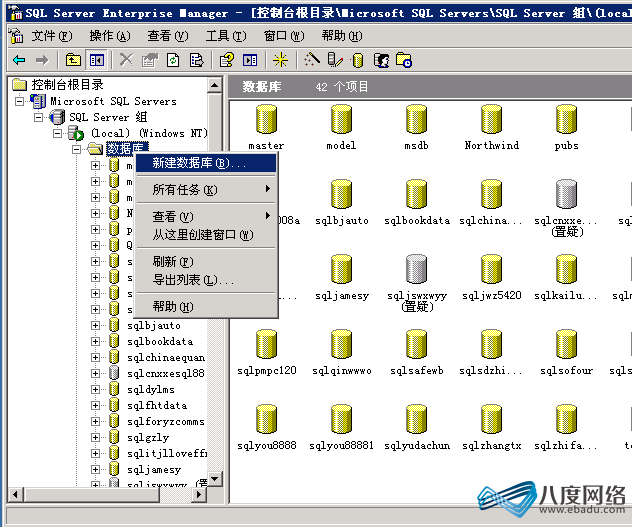The width and height of the screenshot is (632, 527).
Task: Select sqlforyzcomms in the tree
Action: 166,422
